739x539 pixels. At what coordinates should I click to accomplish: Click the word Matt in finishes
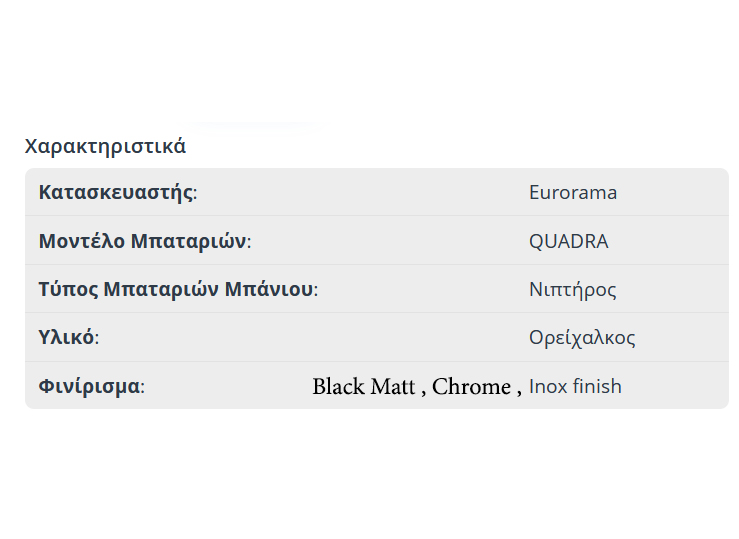click(393, 387)
